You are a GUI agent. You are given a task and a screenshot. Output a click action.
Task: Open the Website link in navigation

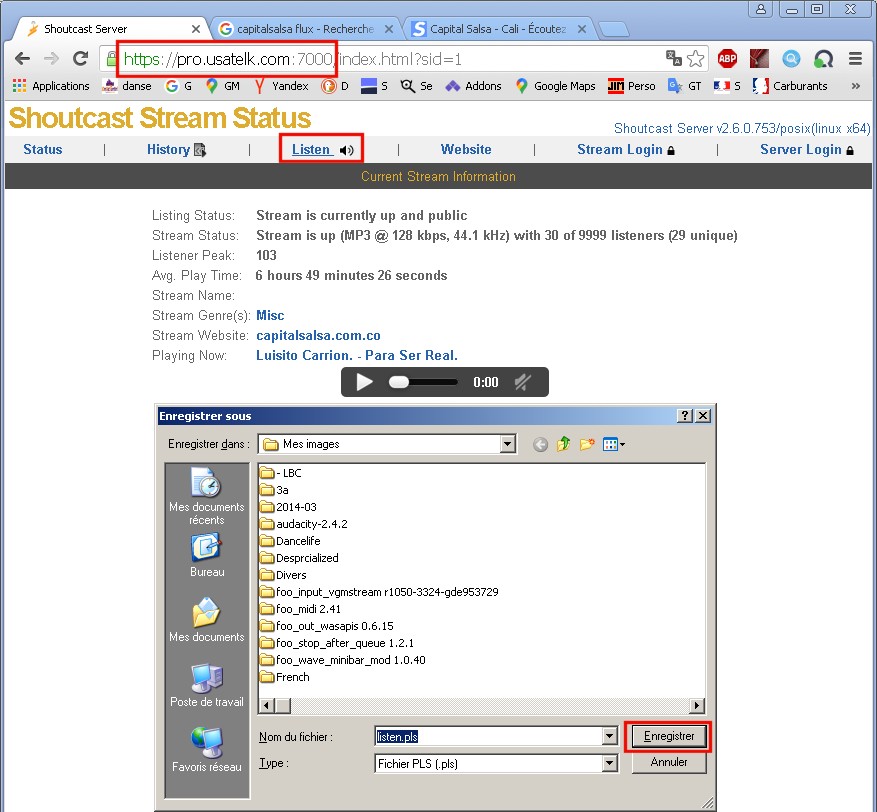(466, 149)
